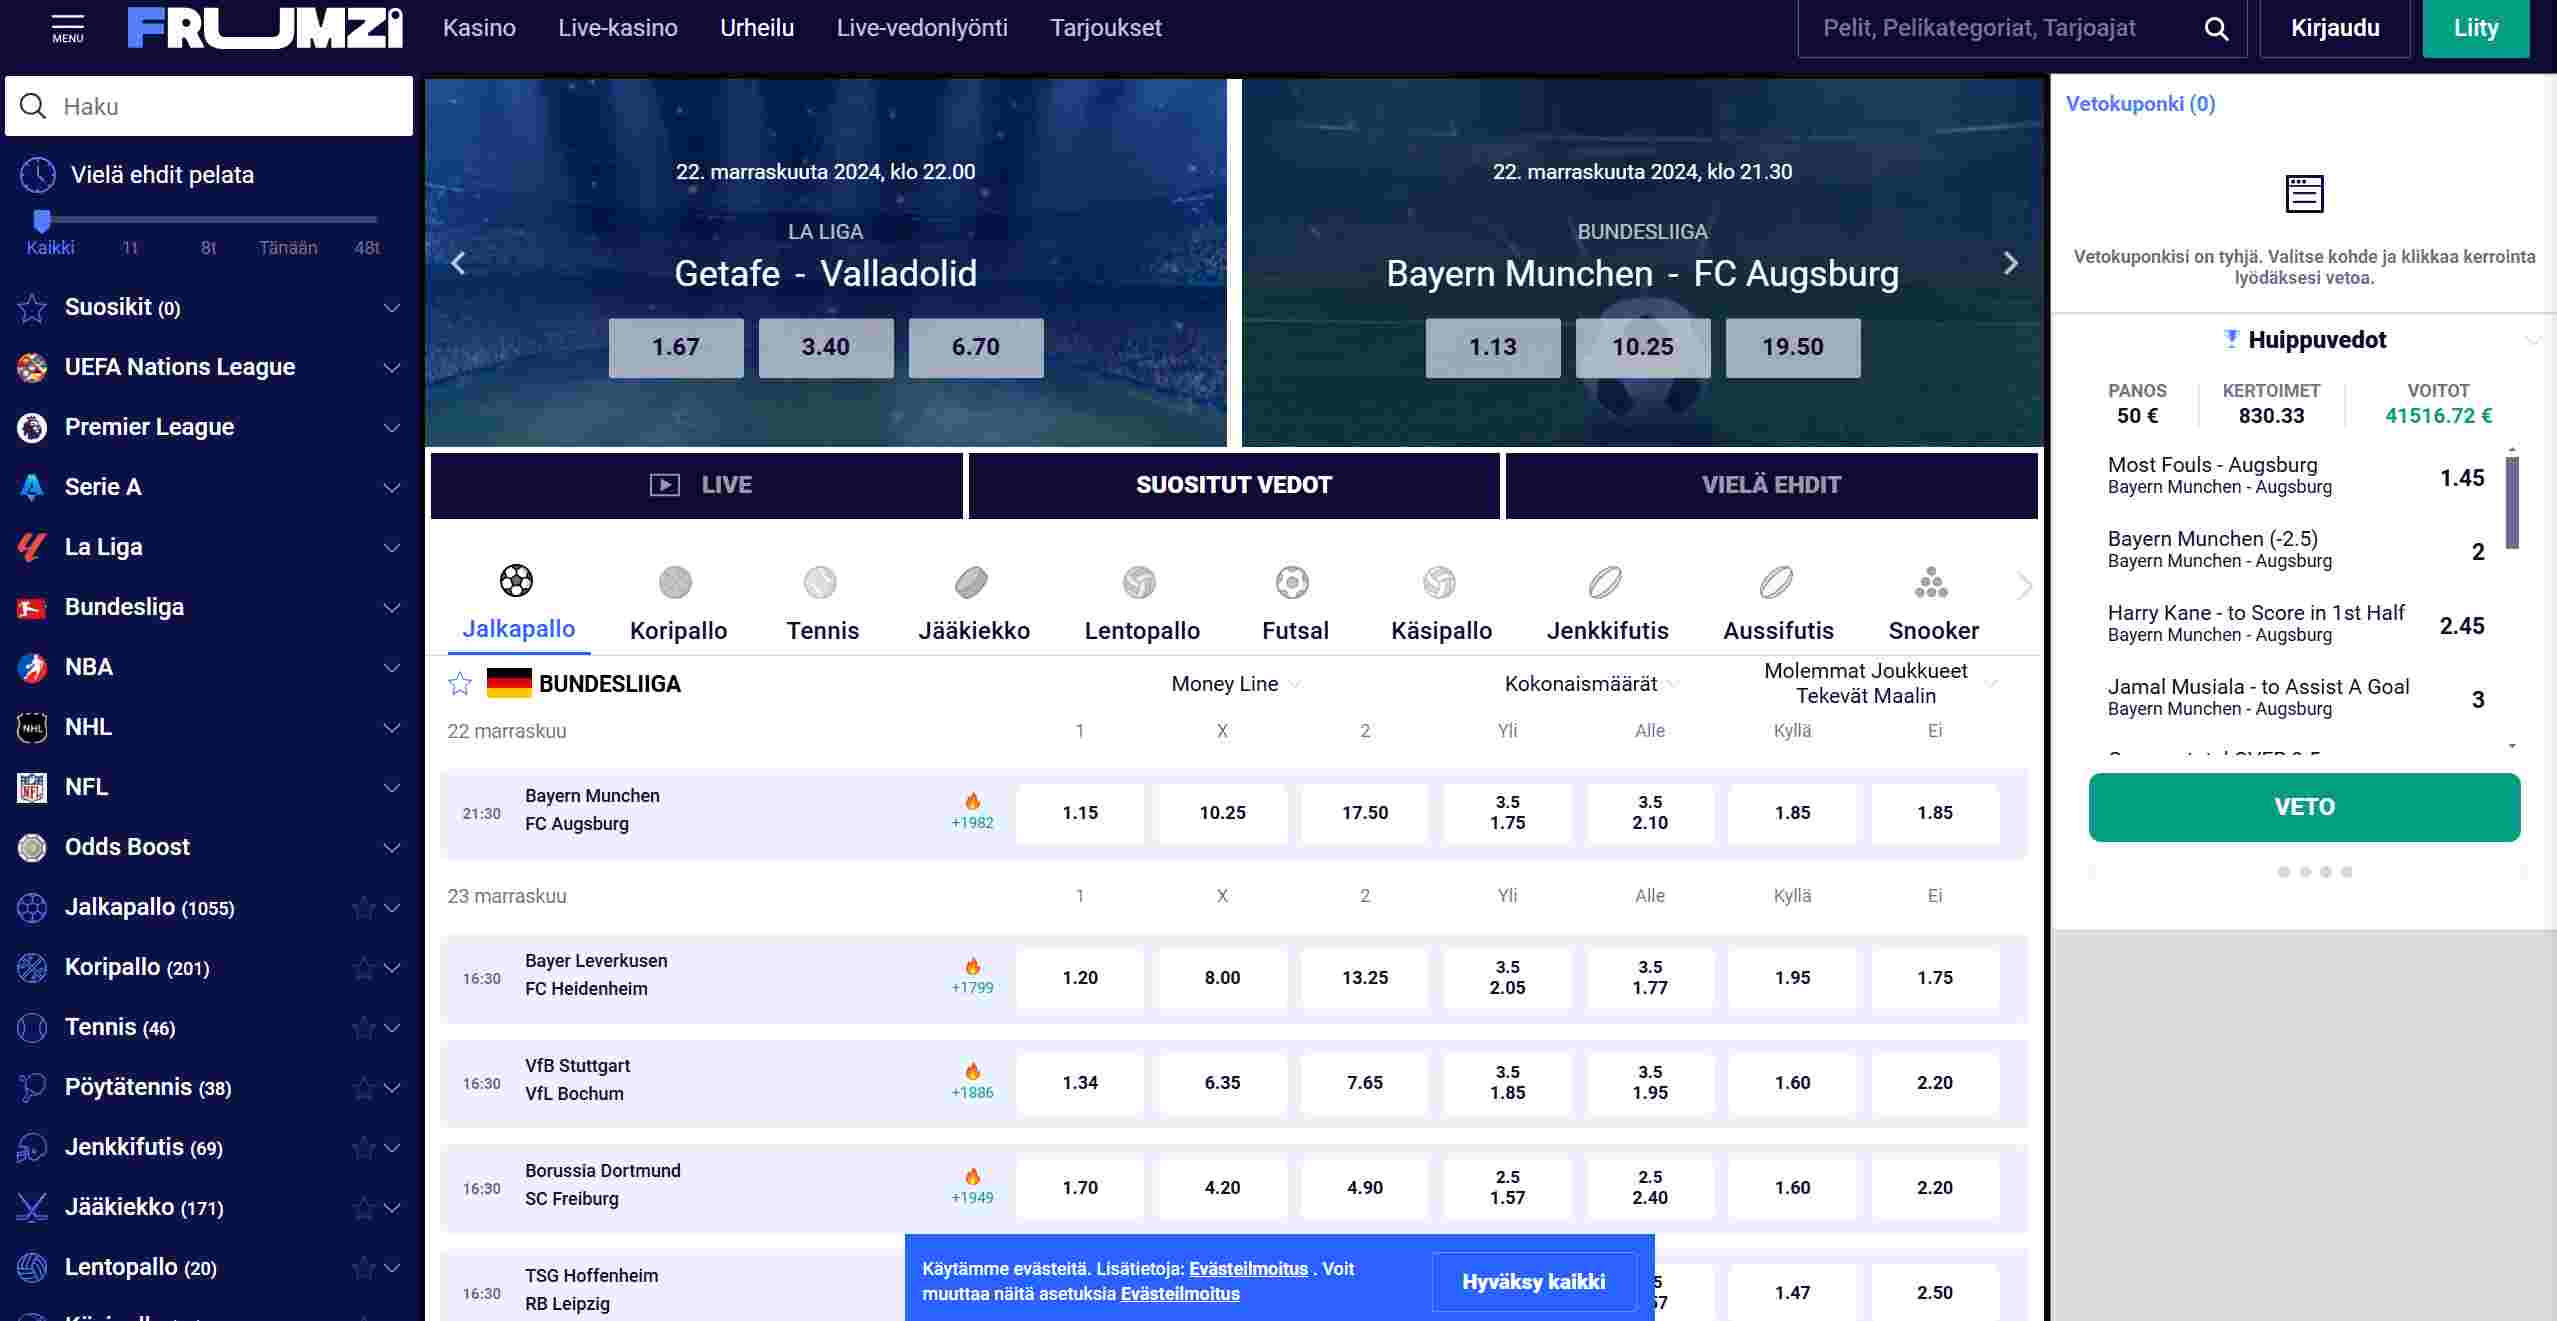This screenshot has height=1321, width=2557.
Task: Select the Snooker balls icon tab
Action: (1931, 582)
